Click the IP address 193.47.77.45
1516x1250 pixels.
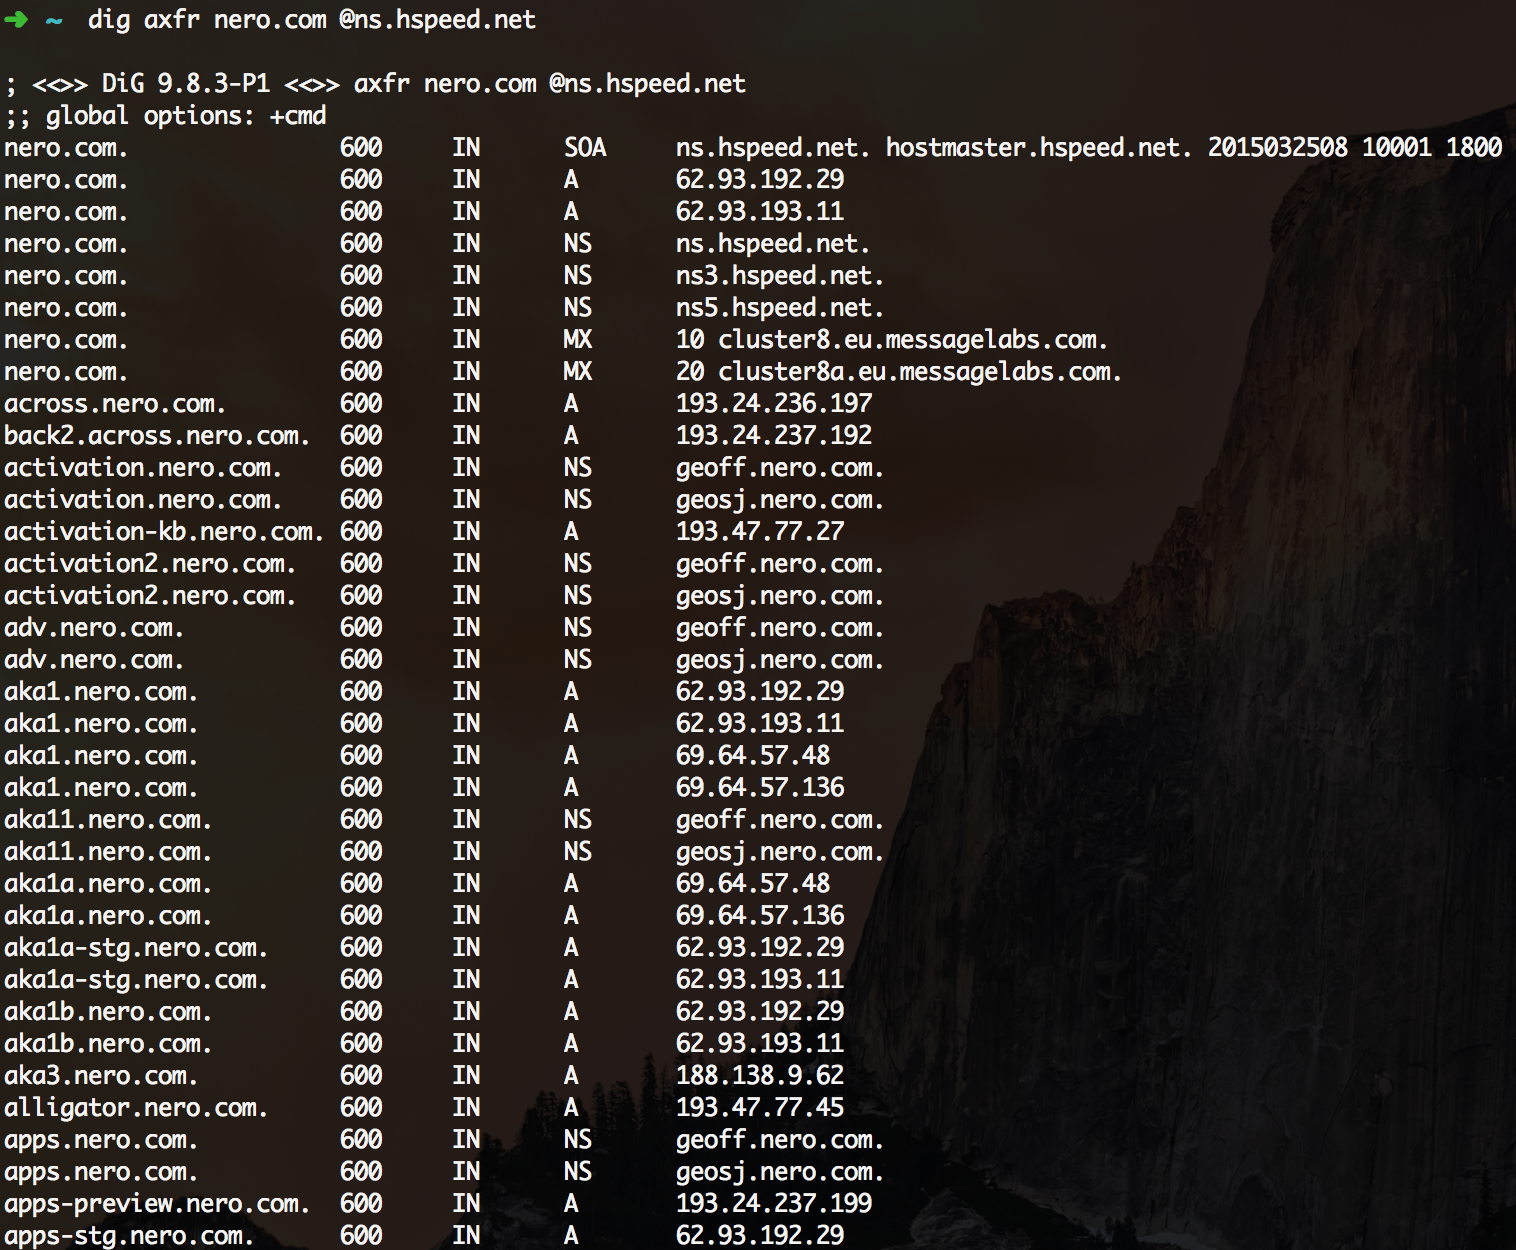760,1108
